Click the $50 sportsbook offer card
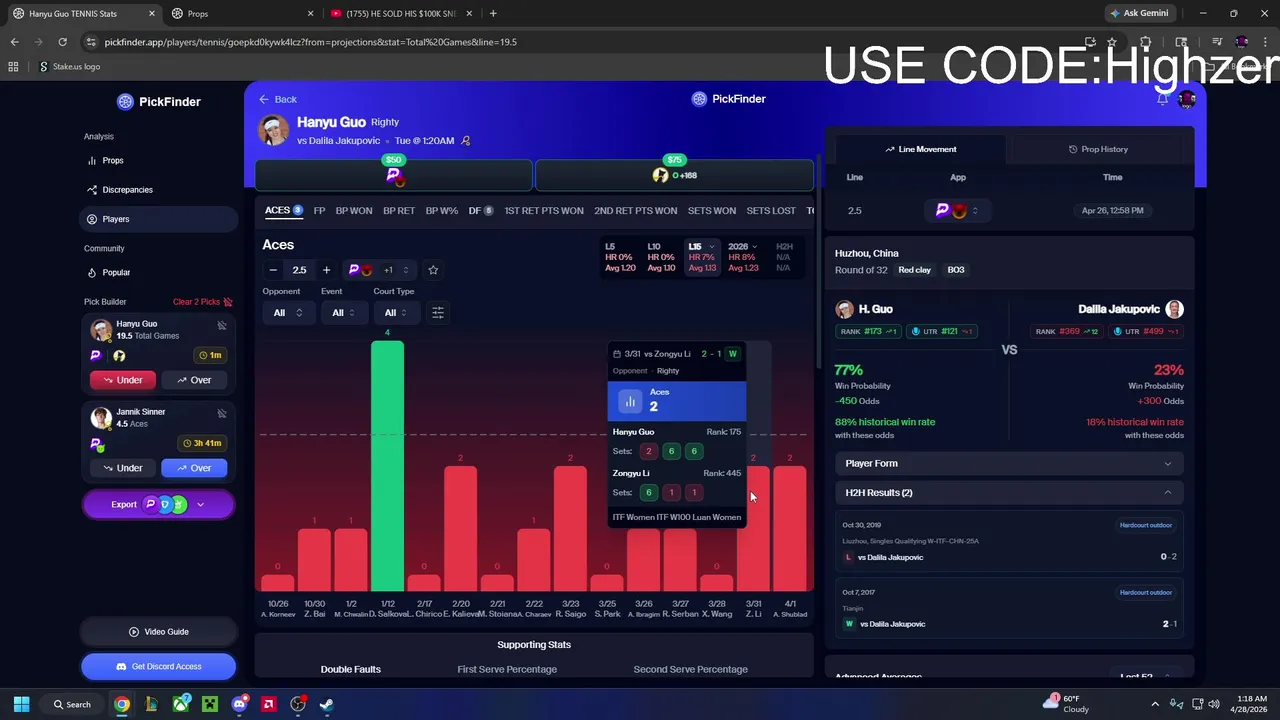This screenshot has height=720, width=1280. tap(394, 175)
